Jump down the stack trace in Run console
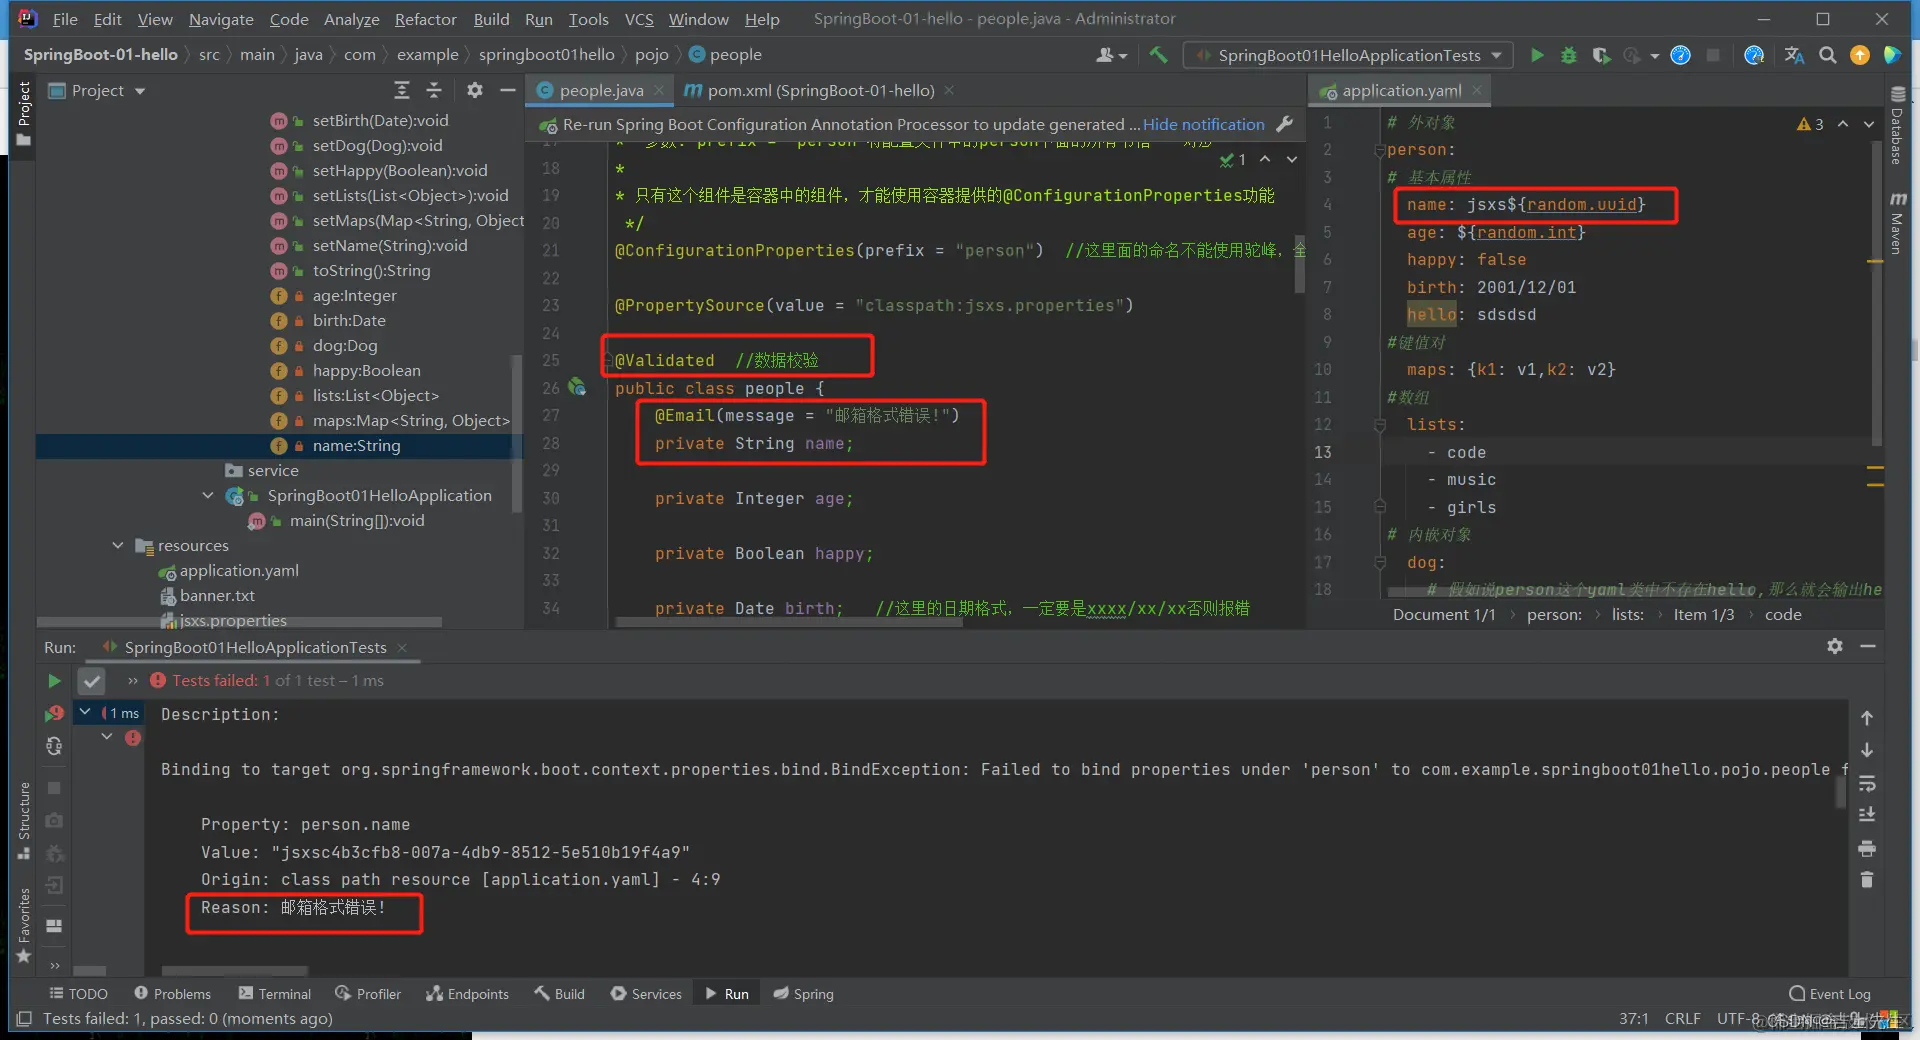The width and height of the screenshot is (1920, 1040). [x=1867, y=750]
